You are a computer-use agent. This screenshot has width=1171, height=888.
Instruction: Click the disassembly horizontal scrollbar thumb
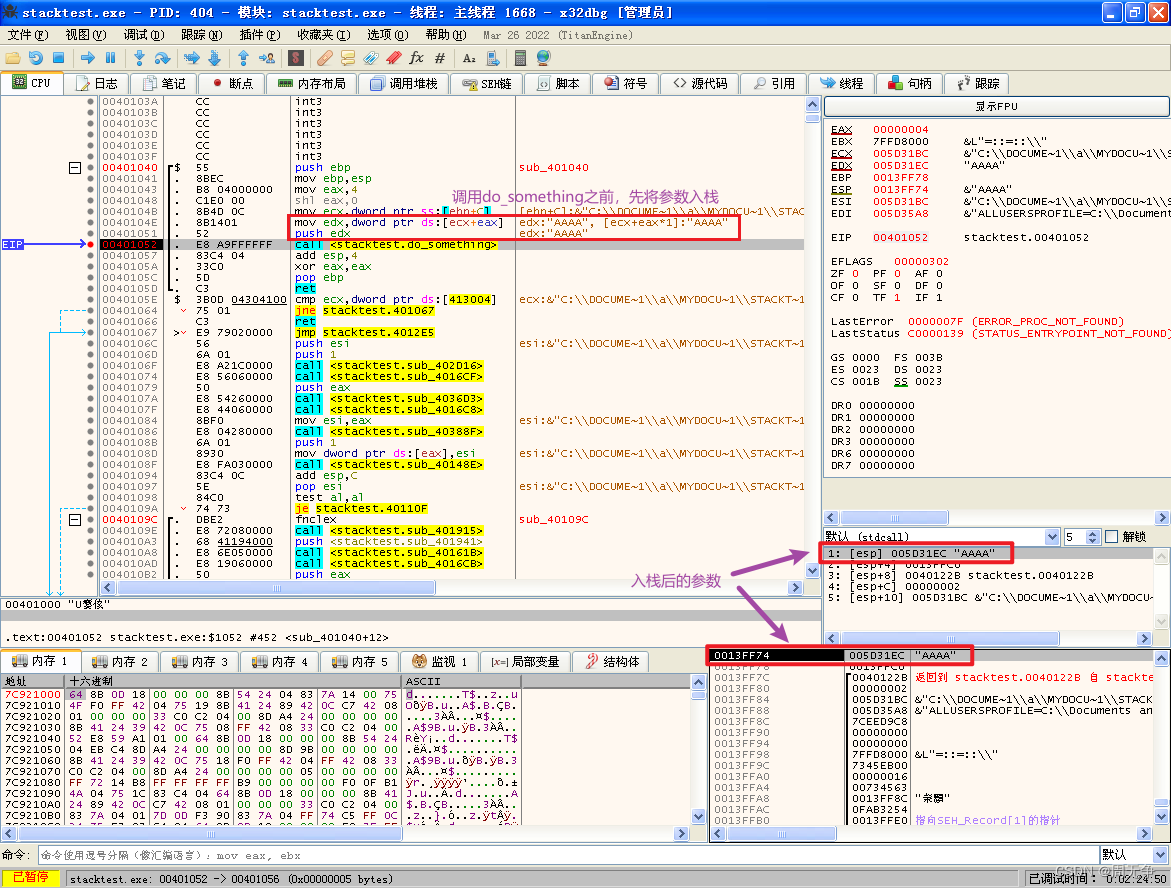click(276, 588)
